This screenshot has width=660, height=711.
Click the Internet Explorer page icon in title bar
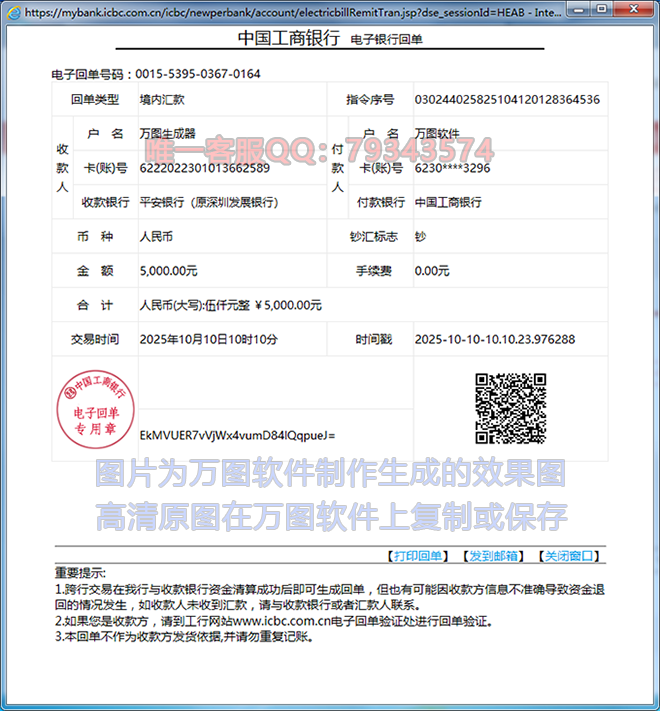pyautogui.click(x=12, y=12)
